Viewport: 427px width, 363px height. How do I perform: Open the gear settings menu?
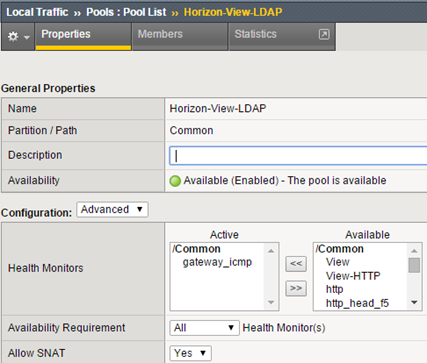(x=18, y=37)
